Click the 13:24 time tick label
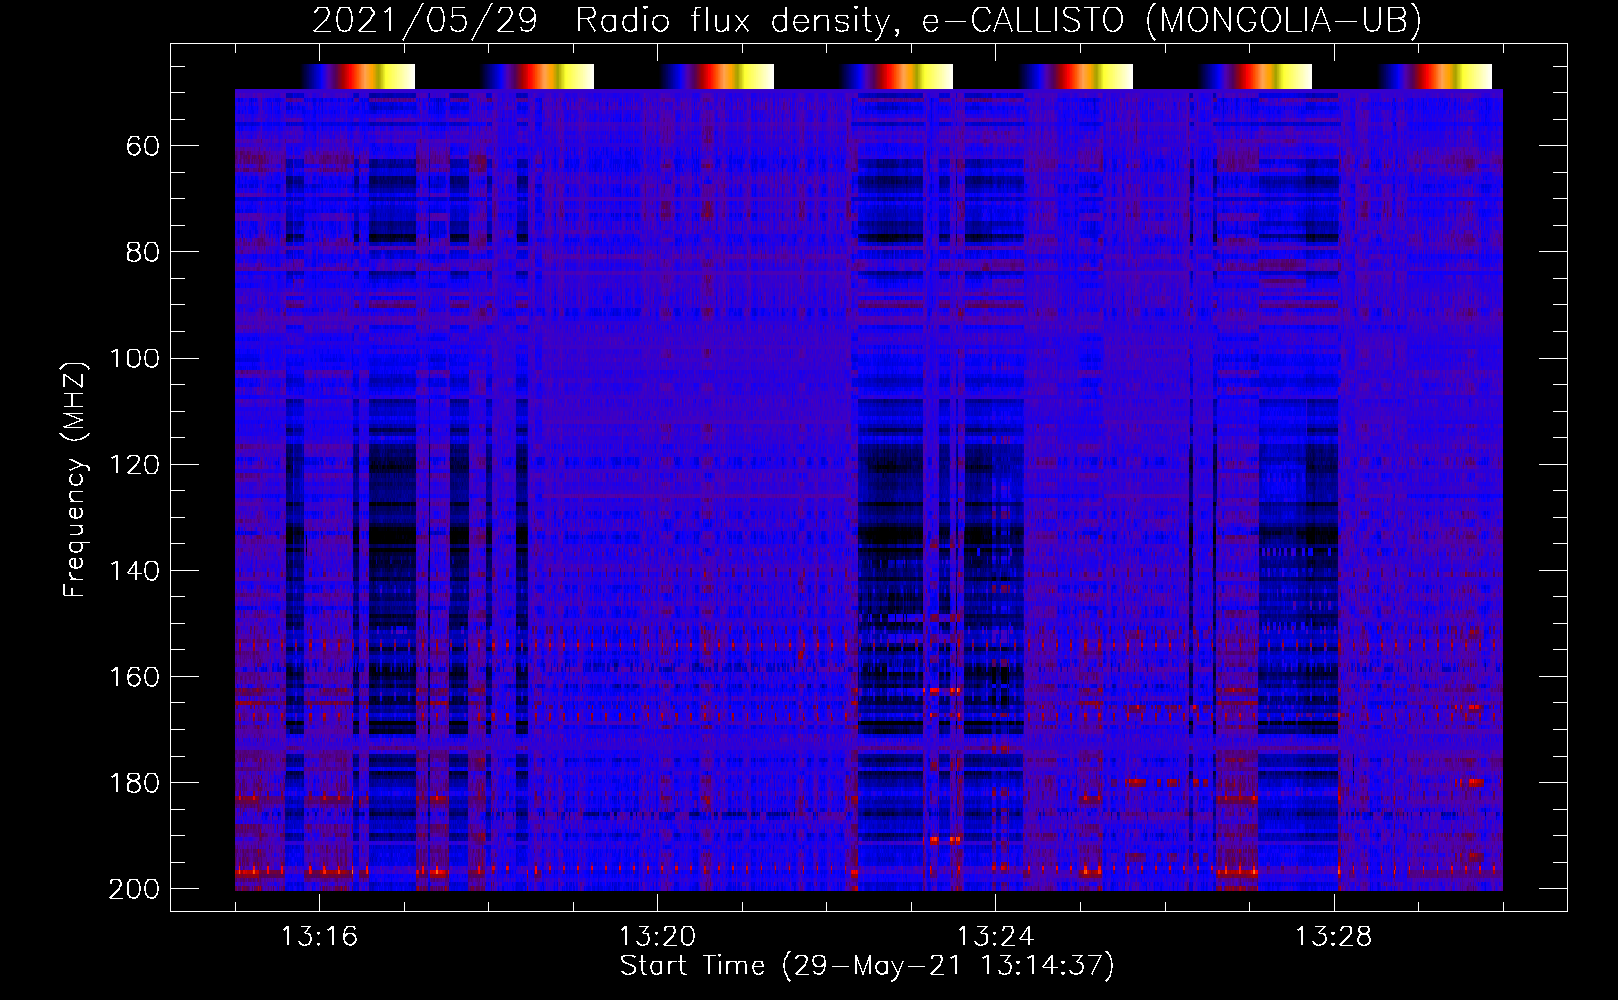Image resolution: width=1618 pixels, height=1000 pixels. click(995, 936)
